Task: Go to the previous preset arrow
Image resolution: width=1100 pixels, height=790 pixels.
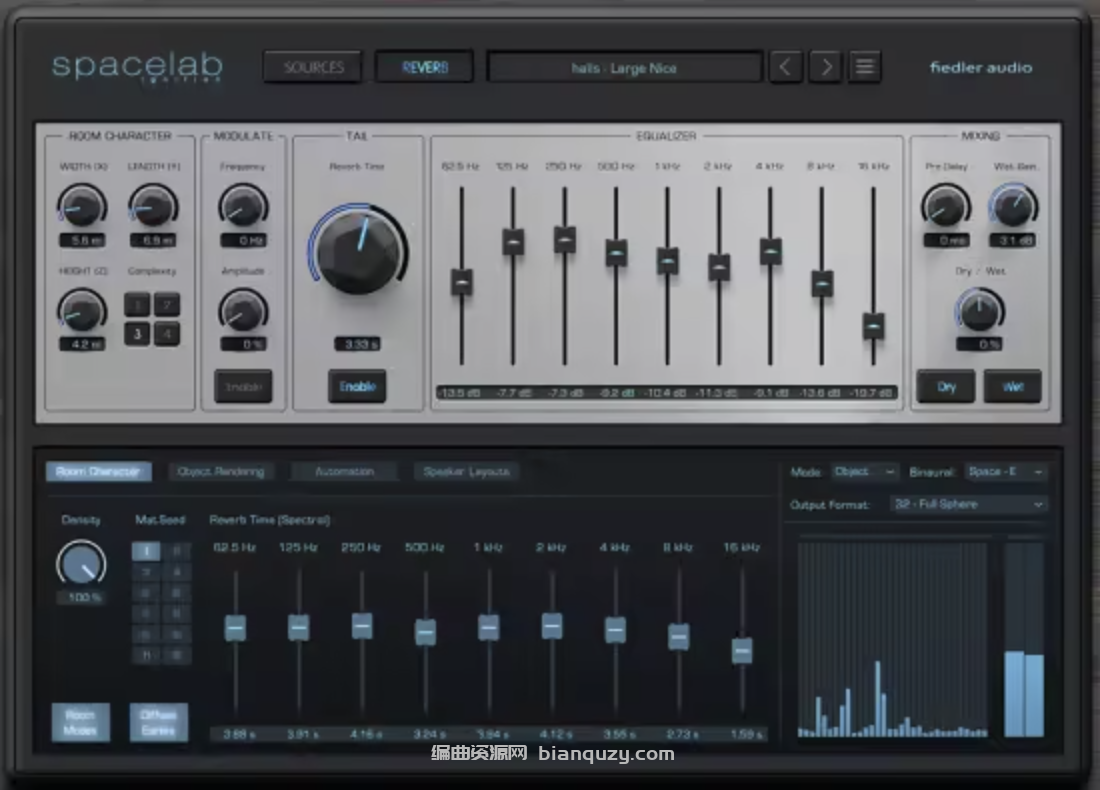Action: point(786,67)
